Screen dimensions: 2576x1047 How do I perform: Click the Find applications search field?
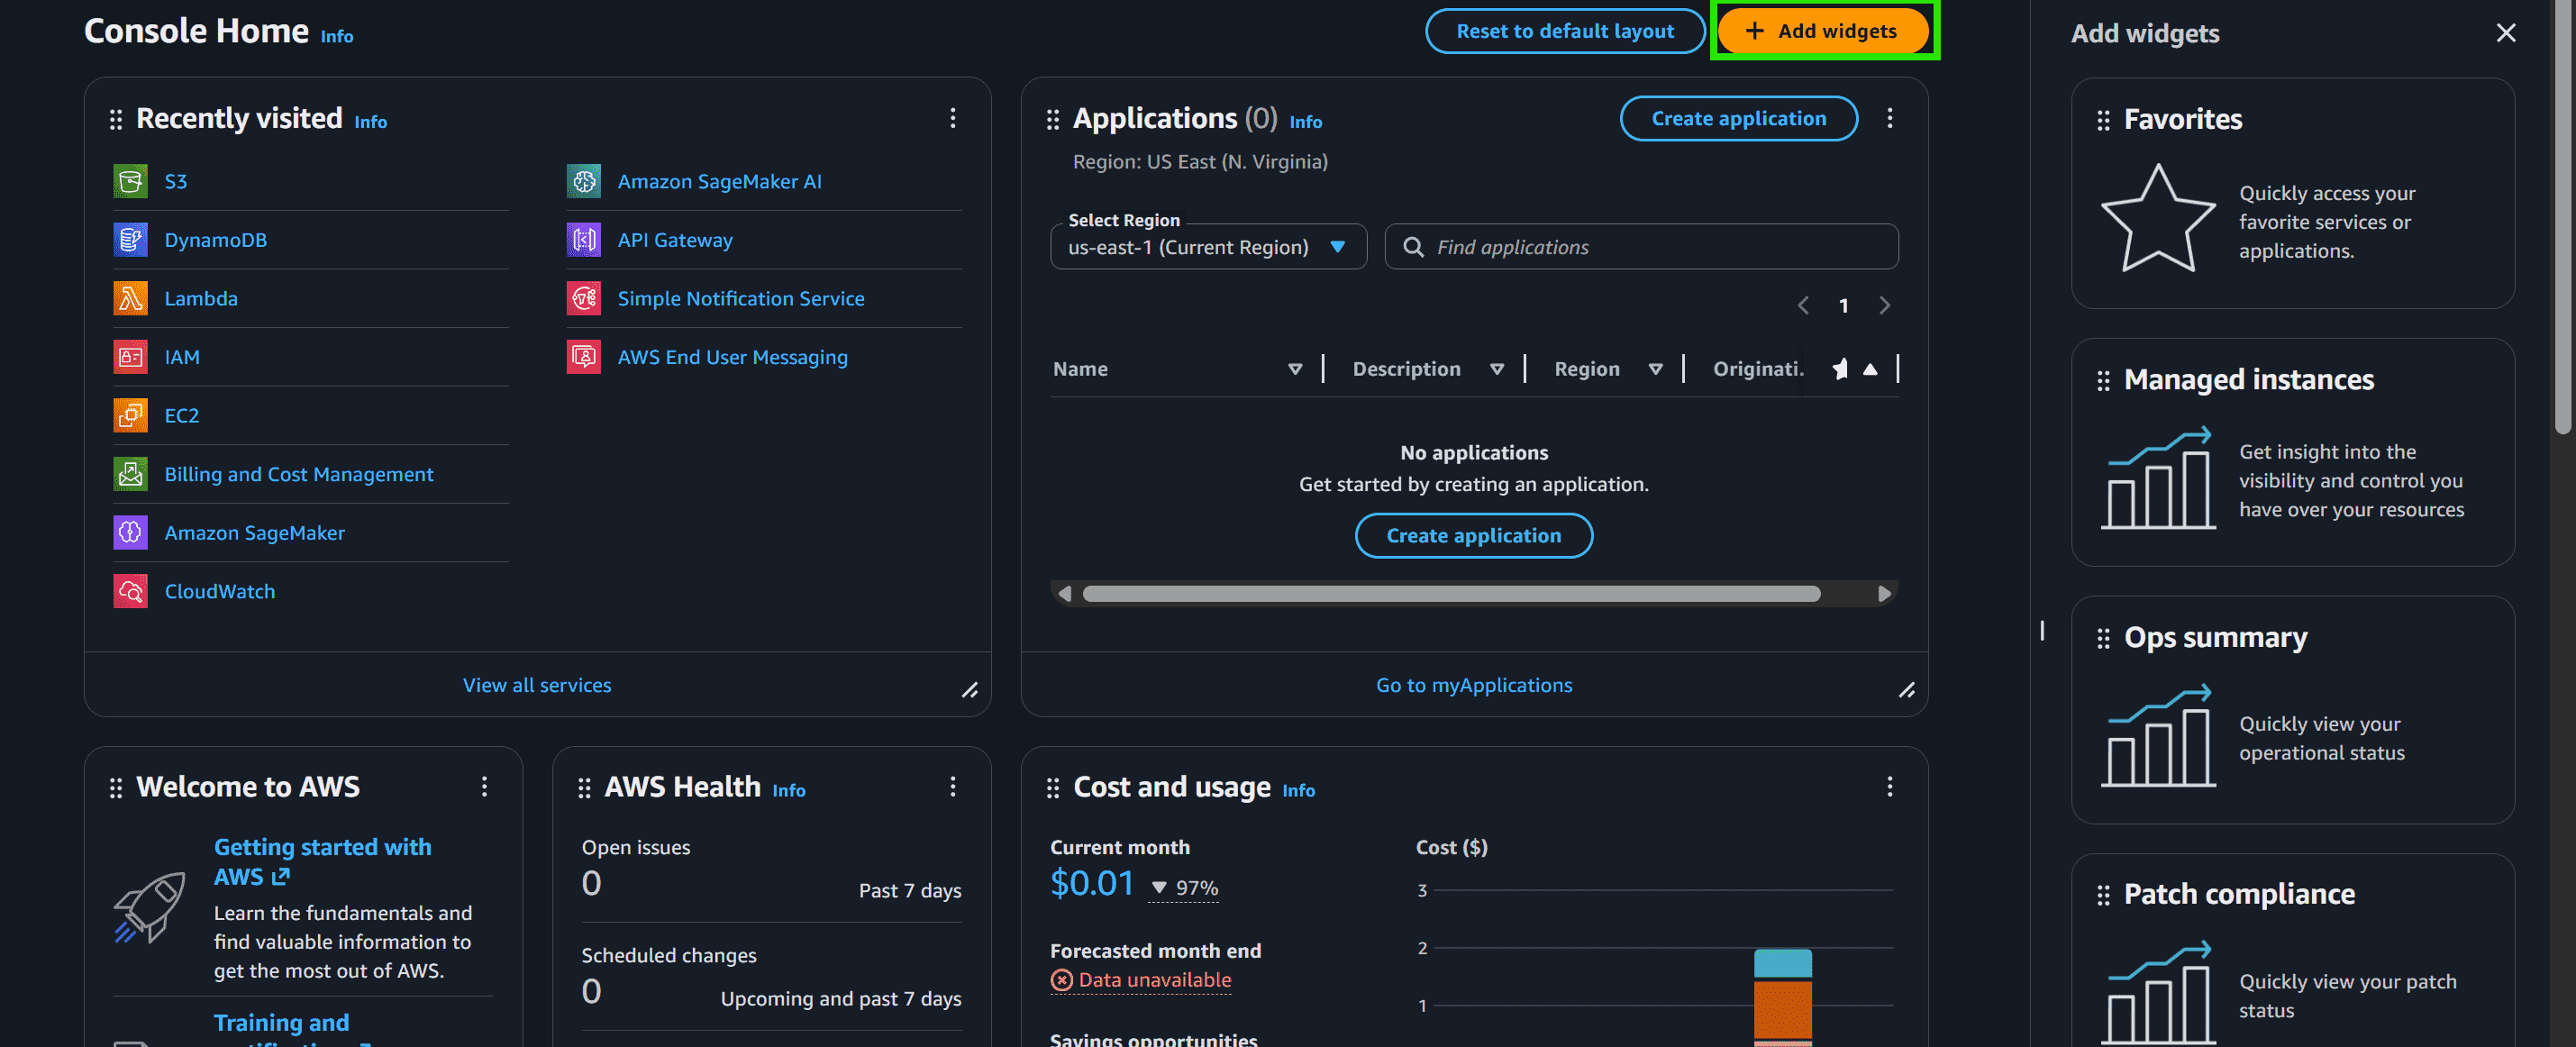[1641, 247]
